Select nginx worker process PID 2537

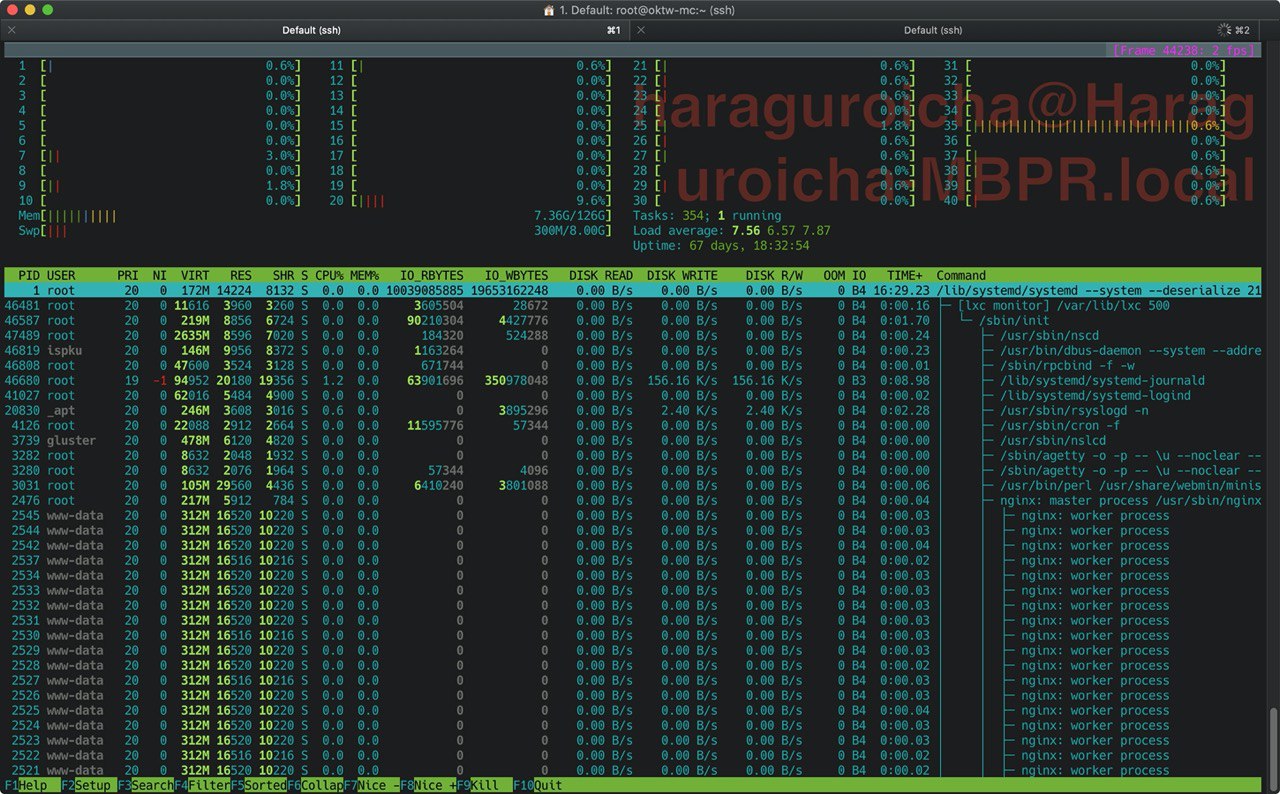(632, 561)
